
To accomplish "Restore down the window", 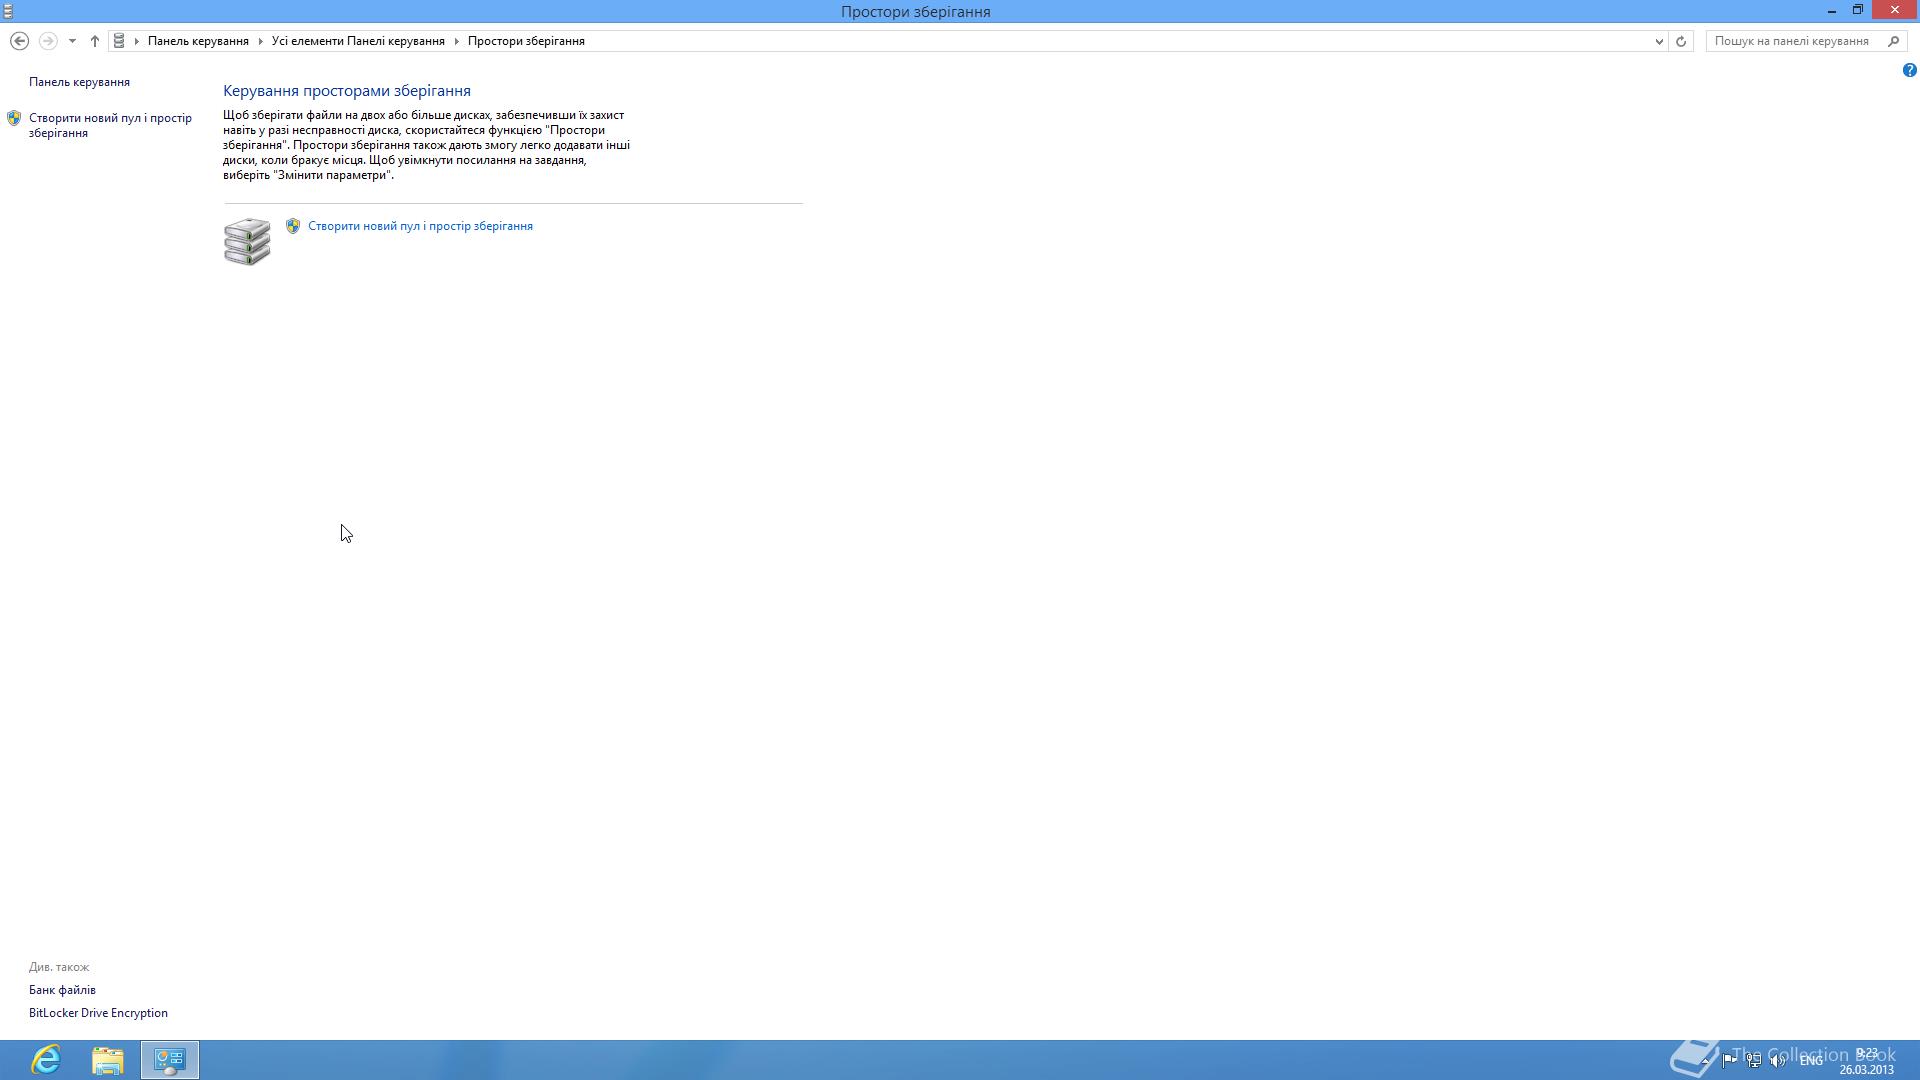I will click(1858, 10).
